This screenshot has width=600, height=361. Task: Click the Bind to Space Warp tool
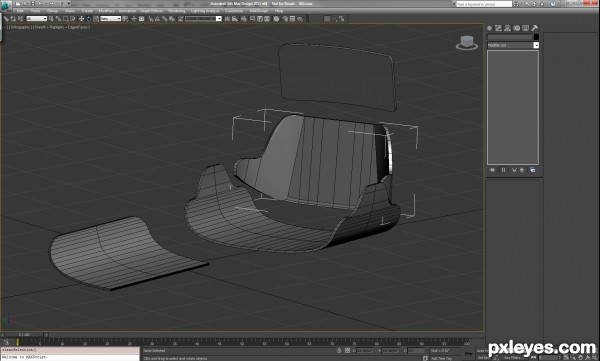tap(20, 18)
